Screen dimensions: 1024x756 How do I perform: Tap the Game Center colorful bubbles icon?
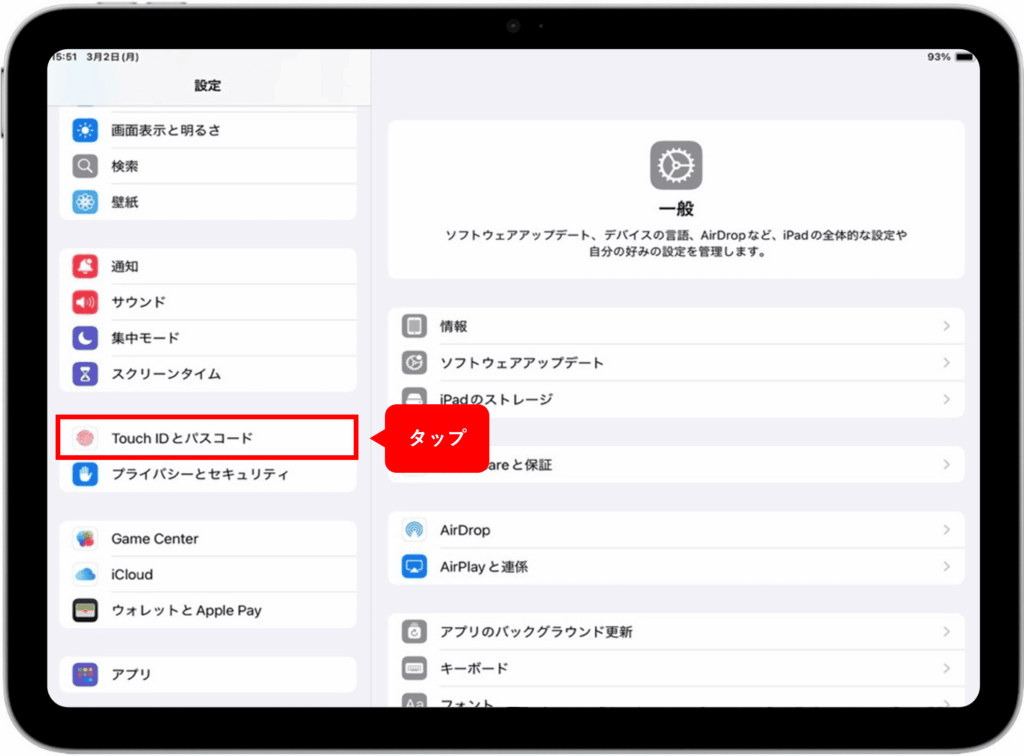click(x=85, y=539)
